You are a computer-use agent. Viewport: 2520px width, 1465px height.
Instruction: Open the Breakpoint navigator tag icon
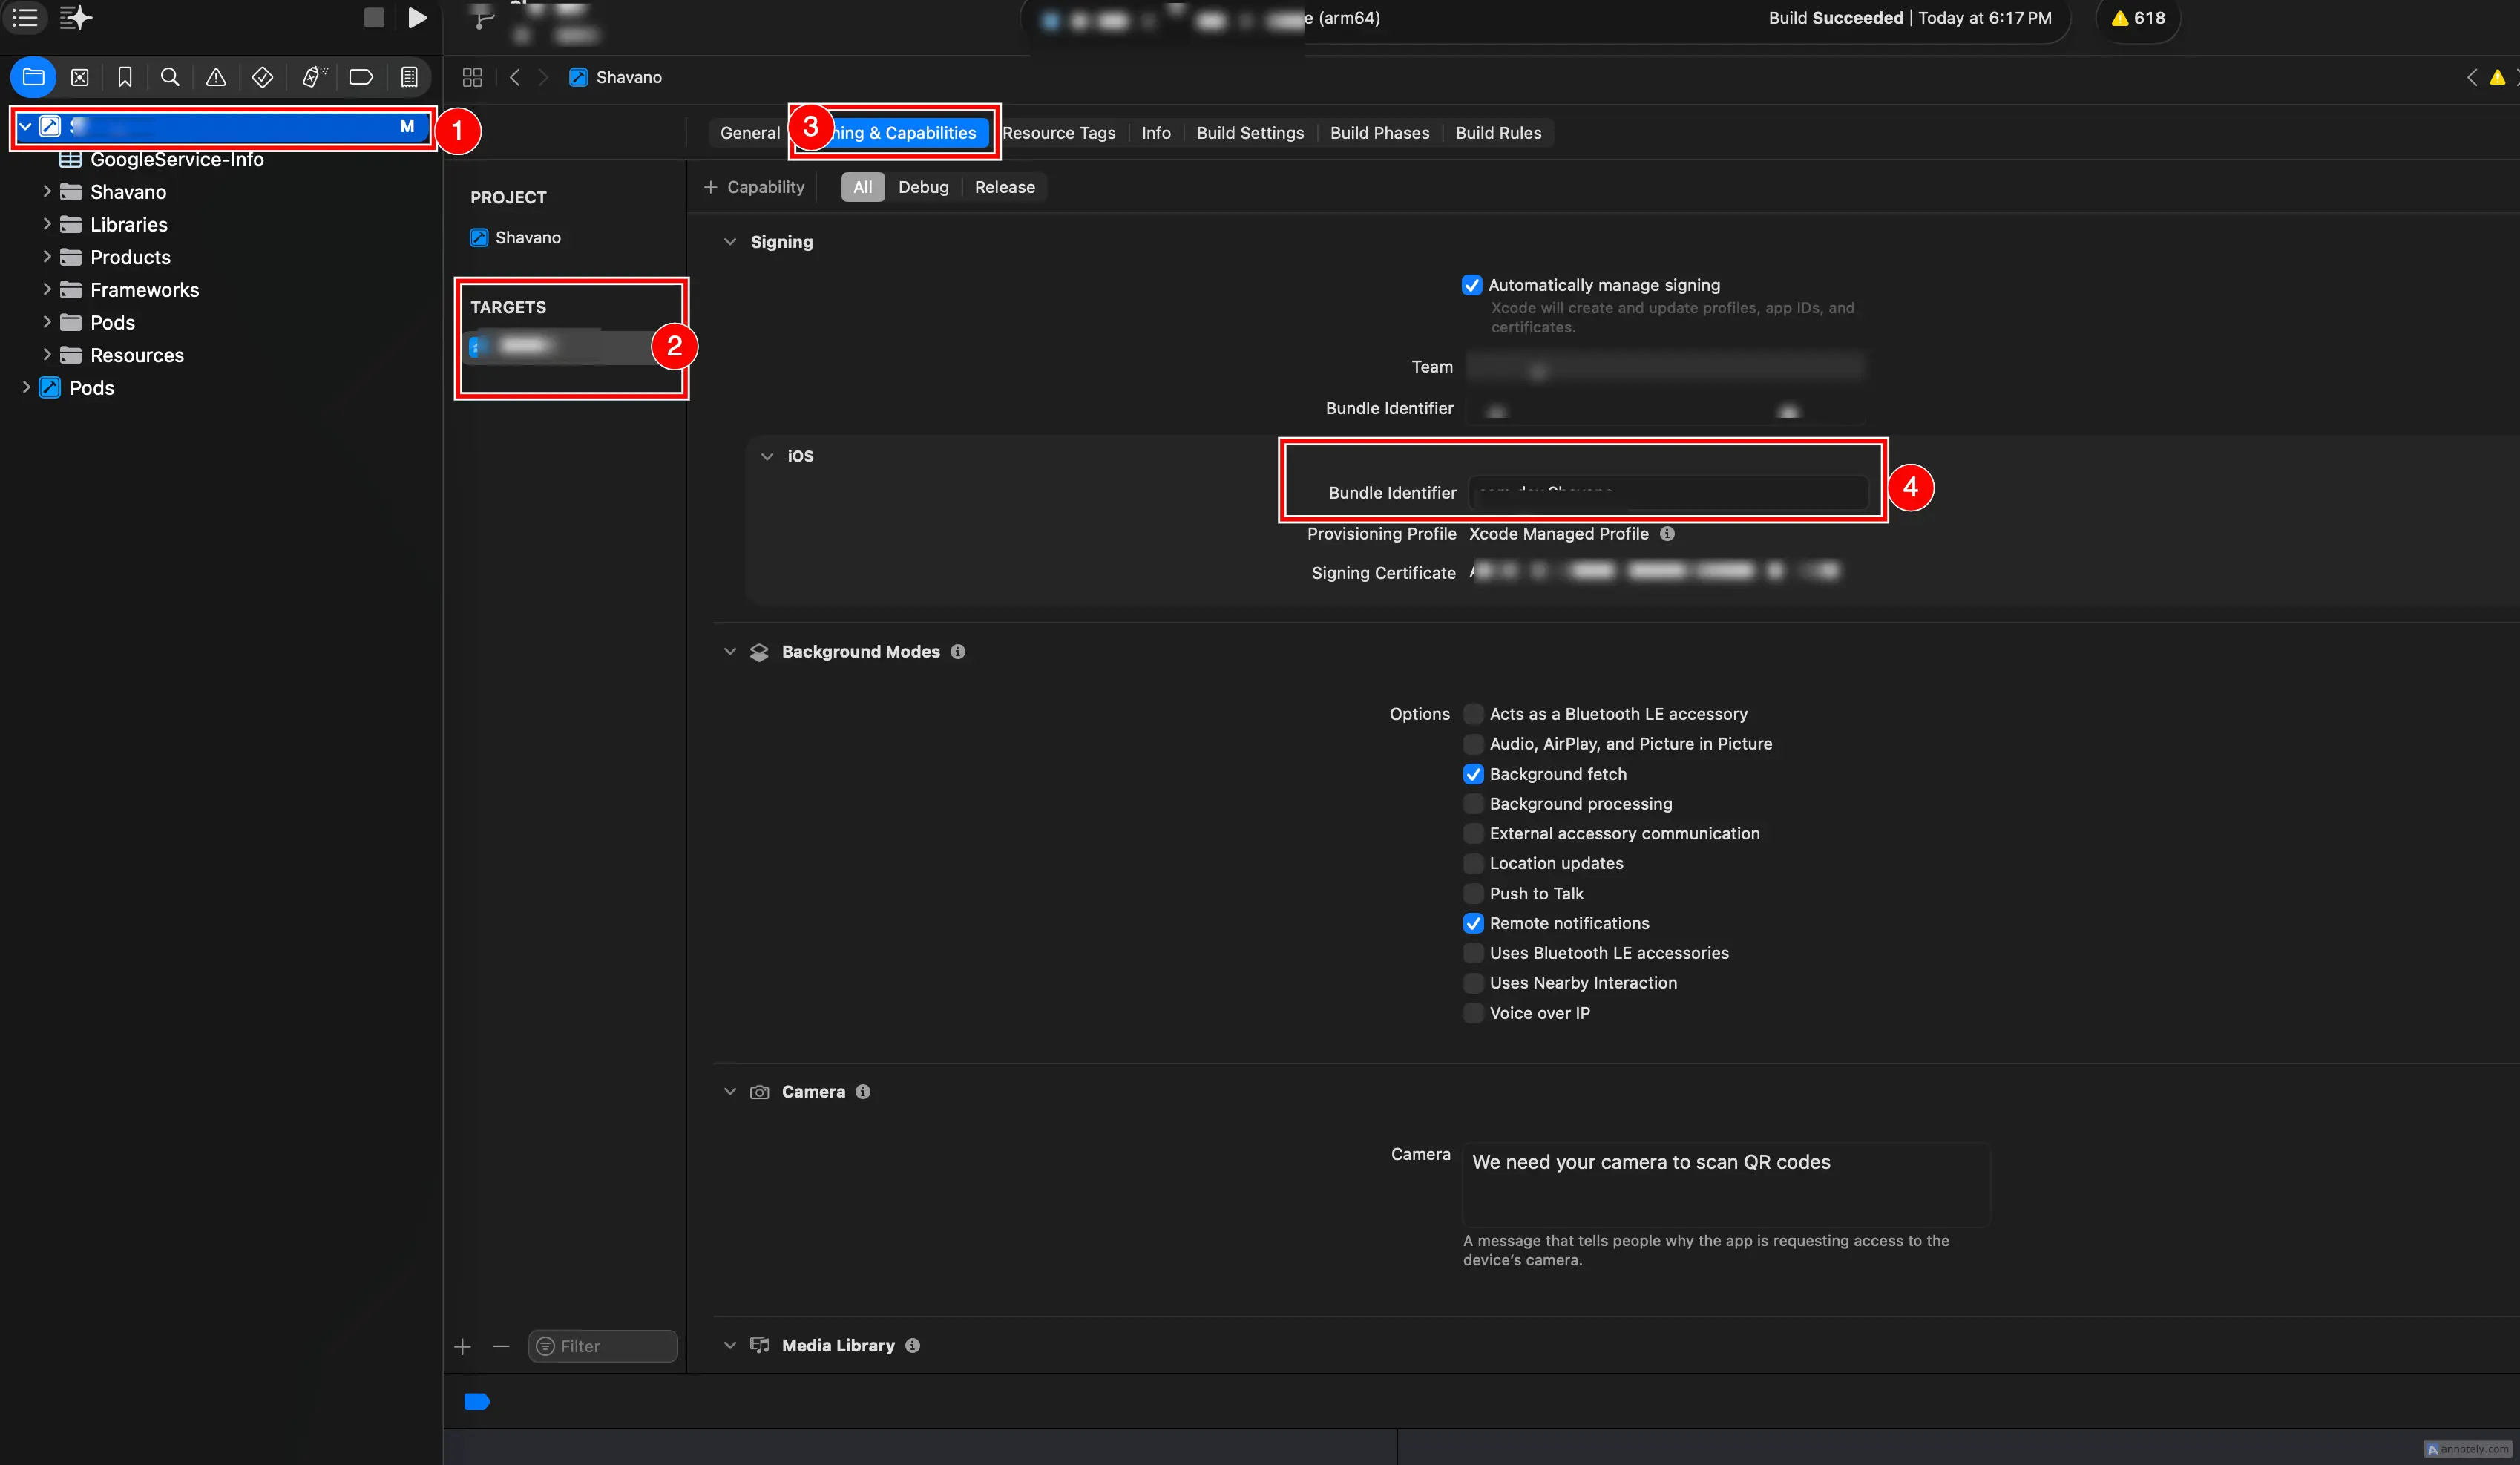pos(360,77)
